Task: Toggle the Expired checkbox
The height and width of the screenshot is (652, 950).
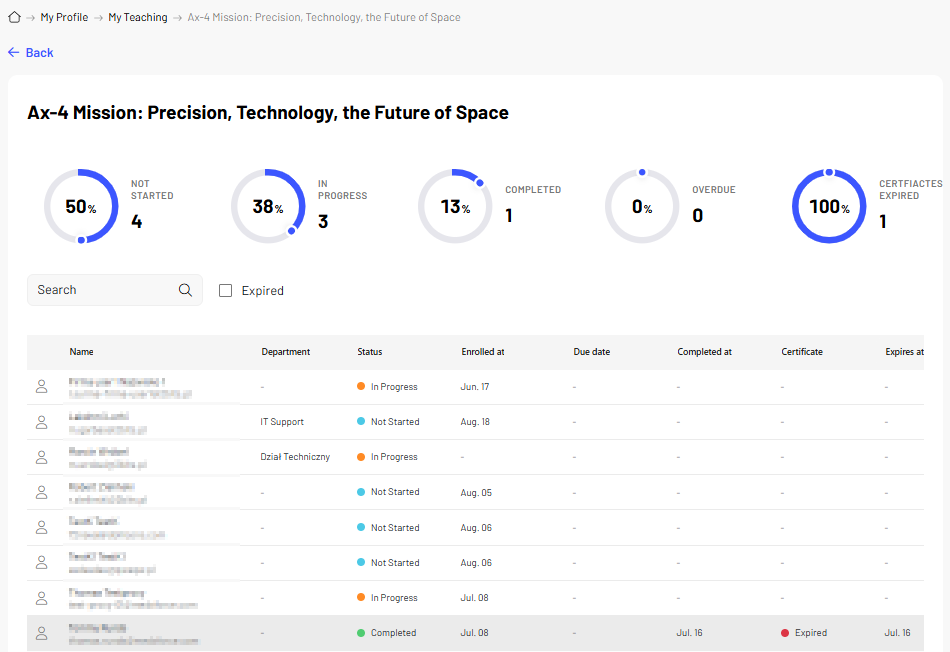Action: coord(225,291)
